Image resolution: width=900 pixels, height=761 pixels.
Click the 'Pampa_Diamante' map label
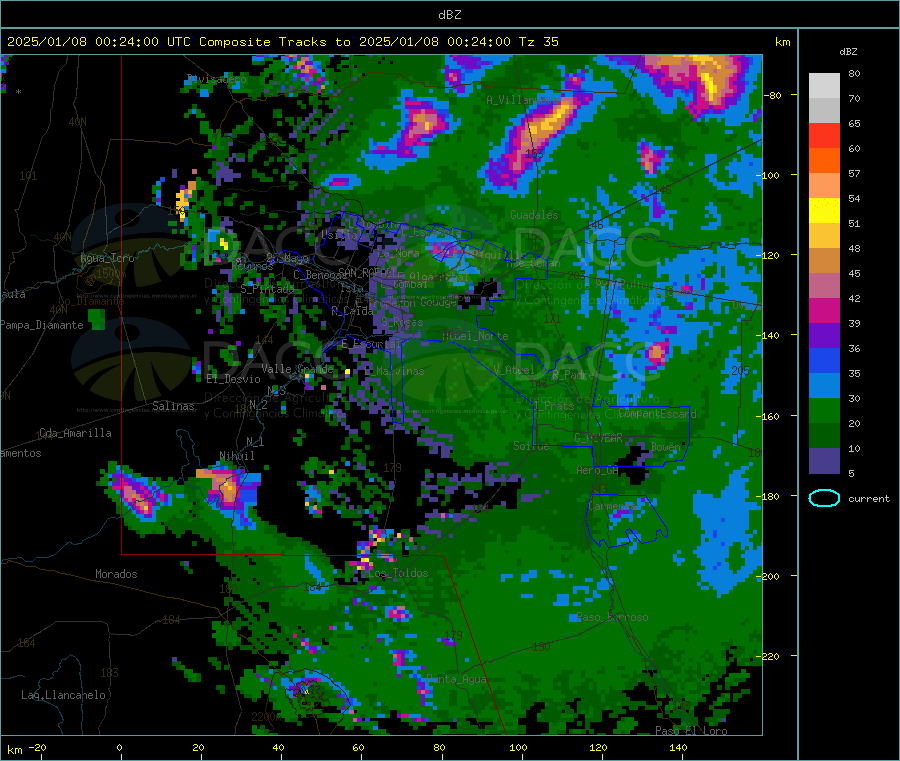click(42, 325)
